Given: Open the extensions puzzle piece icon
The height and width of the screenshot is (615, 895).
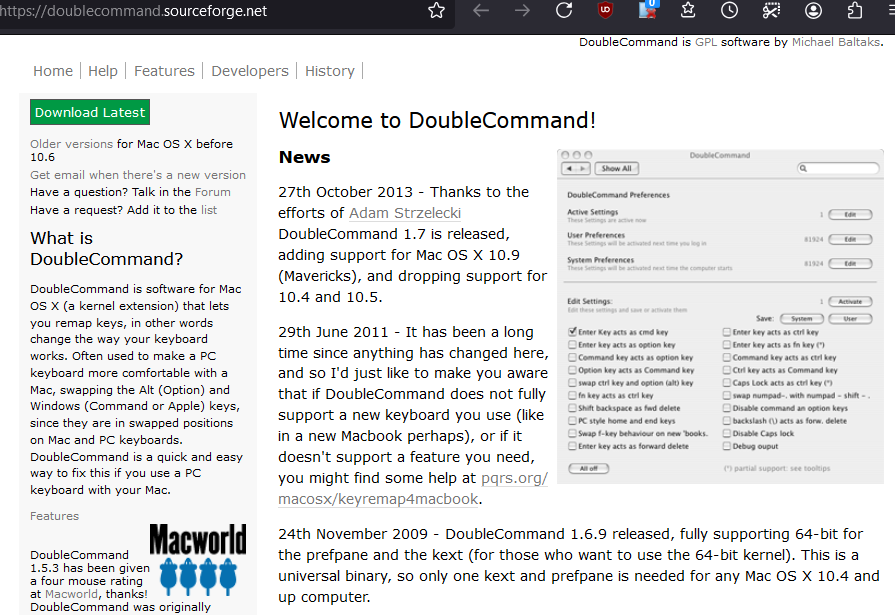Looking at the screenshot, I should tap(855, 11).
